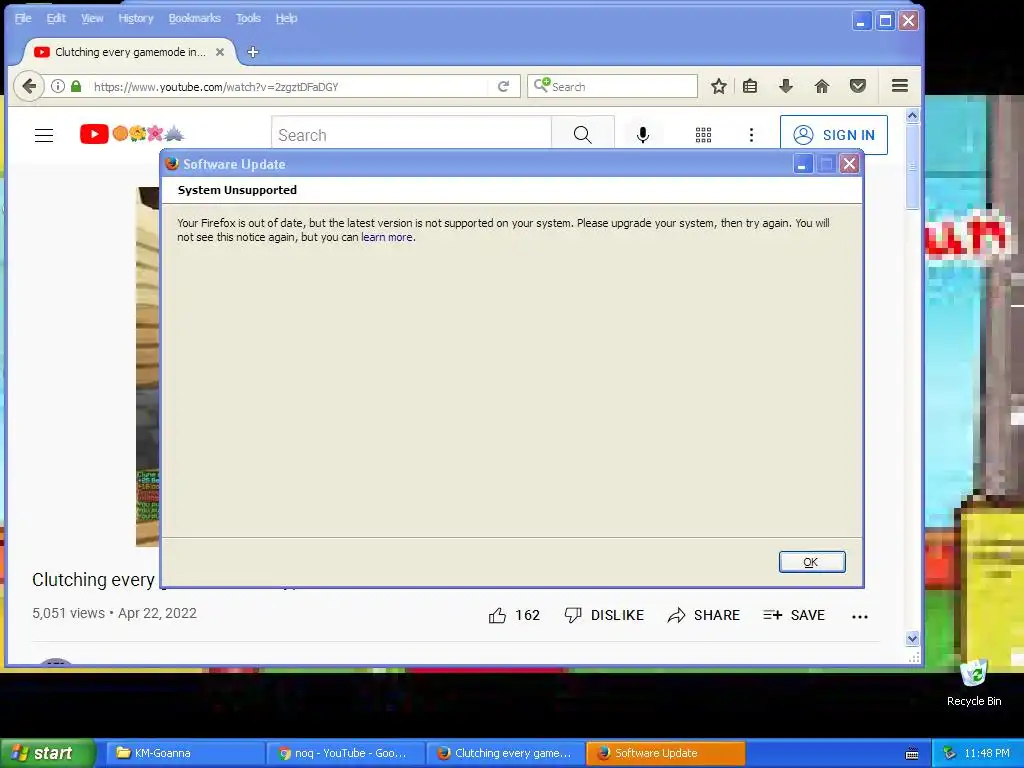
Task: Click the Firefox toolbar search box
Action: (x=613, y=86)
